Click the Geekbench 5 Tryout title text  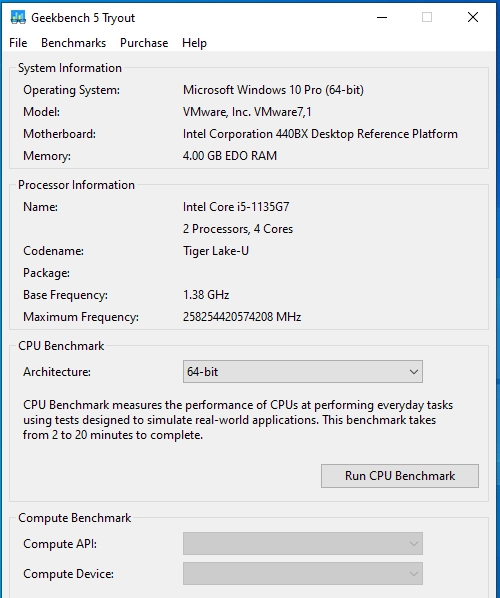83,18
